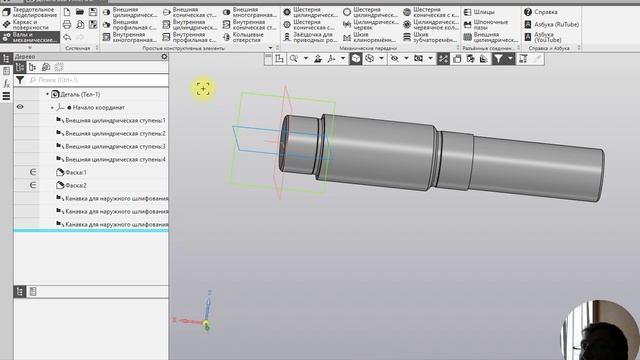
Task: Expand the Начало координат node
Action: coord(52,107)
